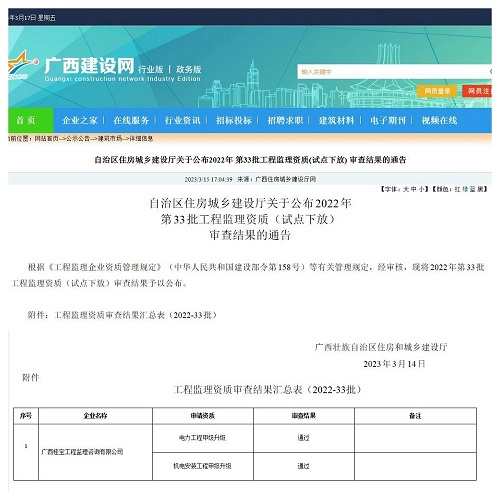Click the red 网员注册 button
The height and width of the screenshot is (500, 500).
pyautogui.click(x=477, y=91)
